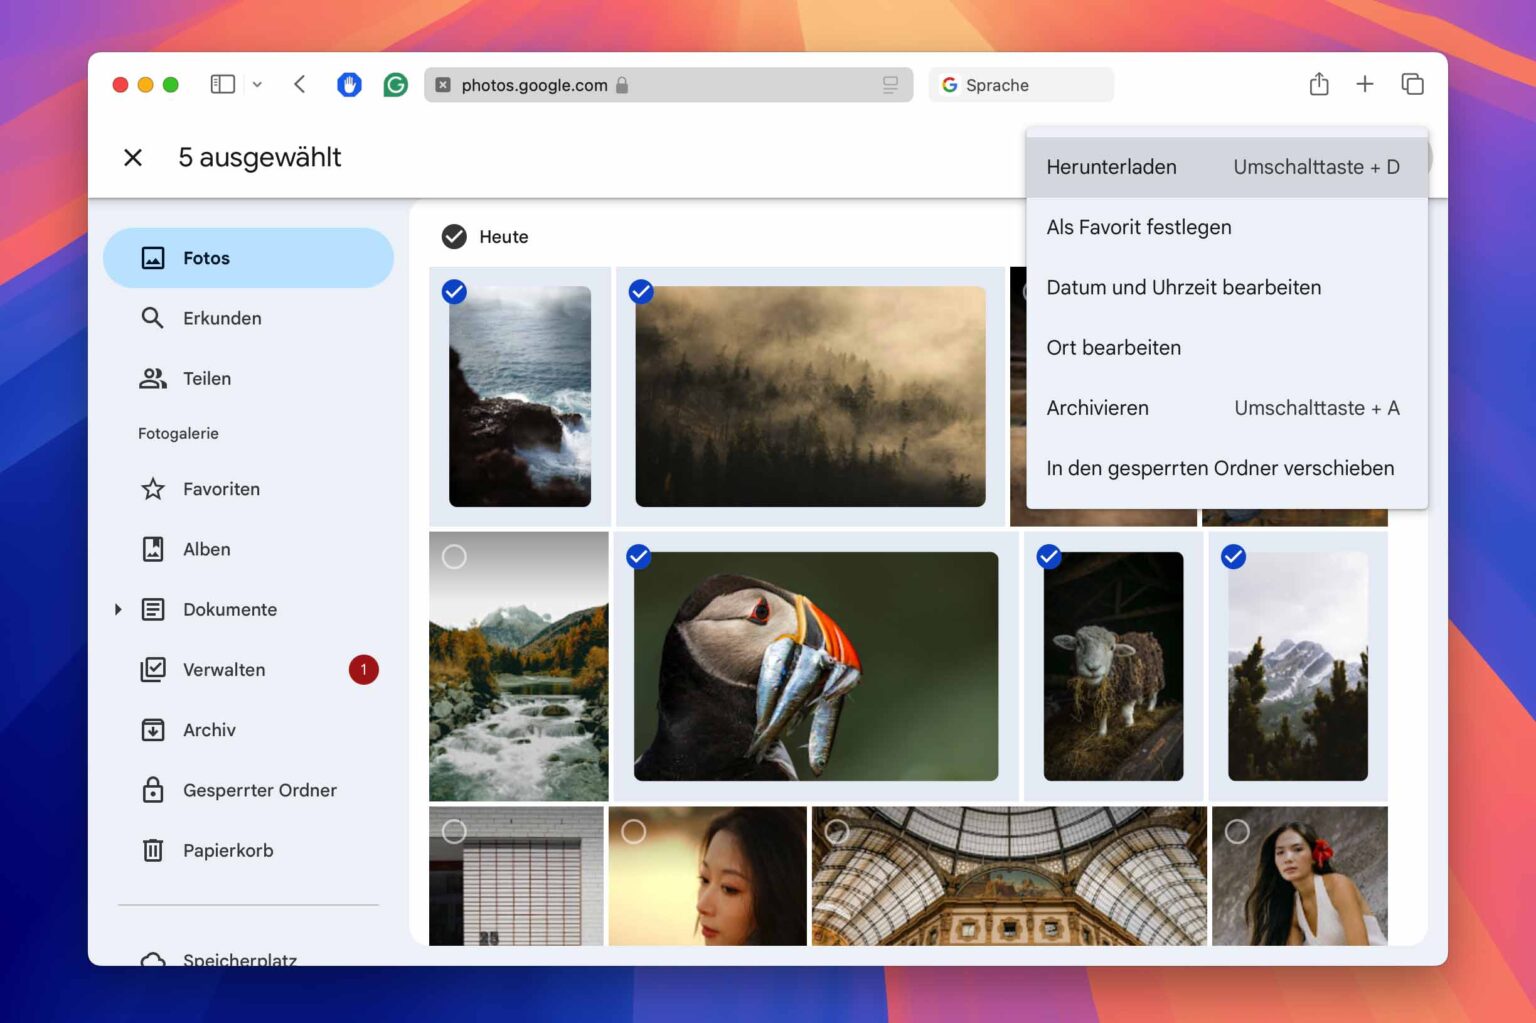The image size is (1536, 1023).
Task: Select the mountain river photo's circle
Action: (454, 557)
